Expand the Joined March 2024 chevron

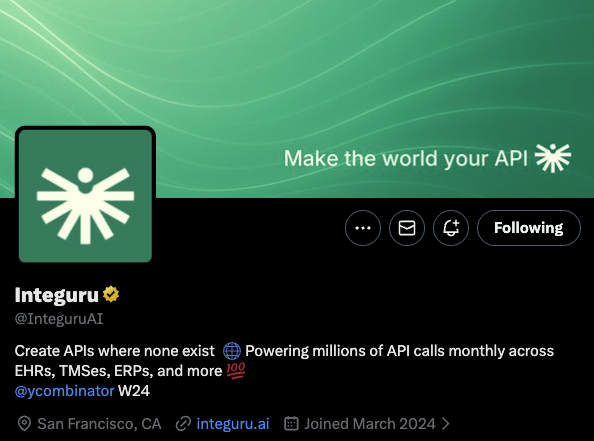[446, 424]
